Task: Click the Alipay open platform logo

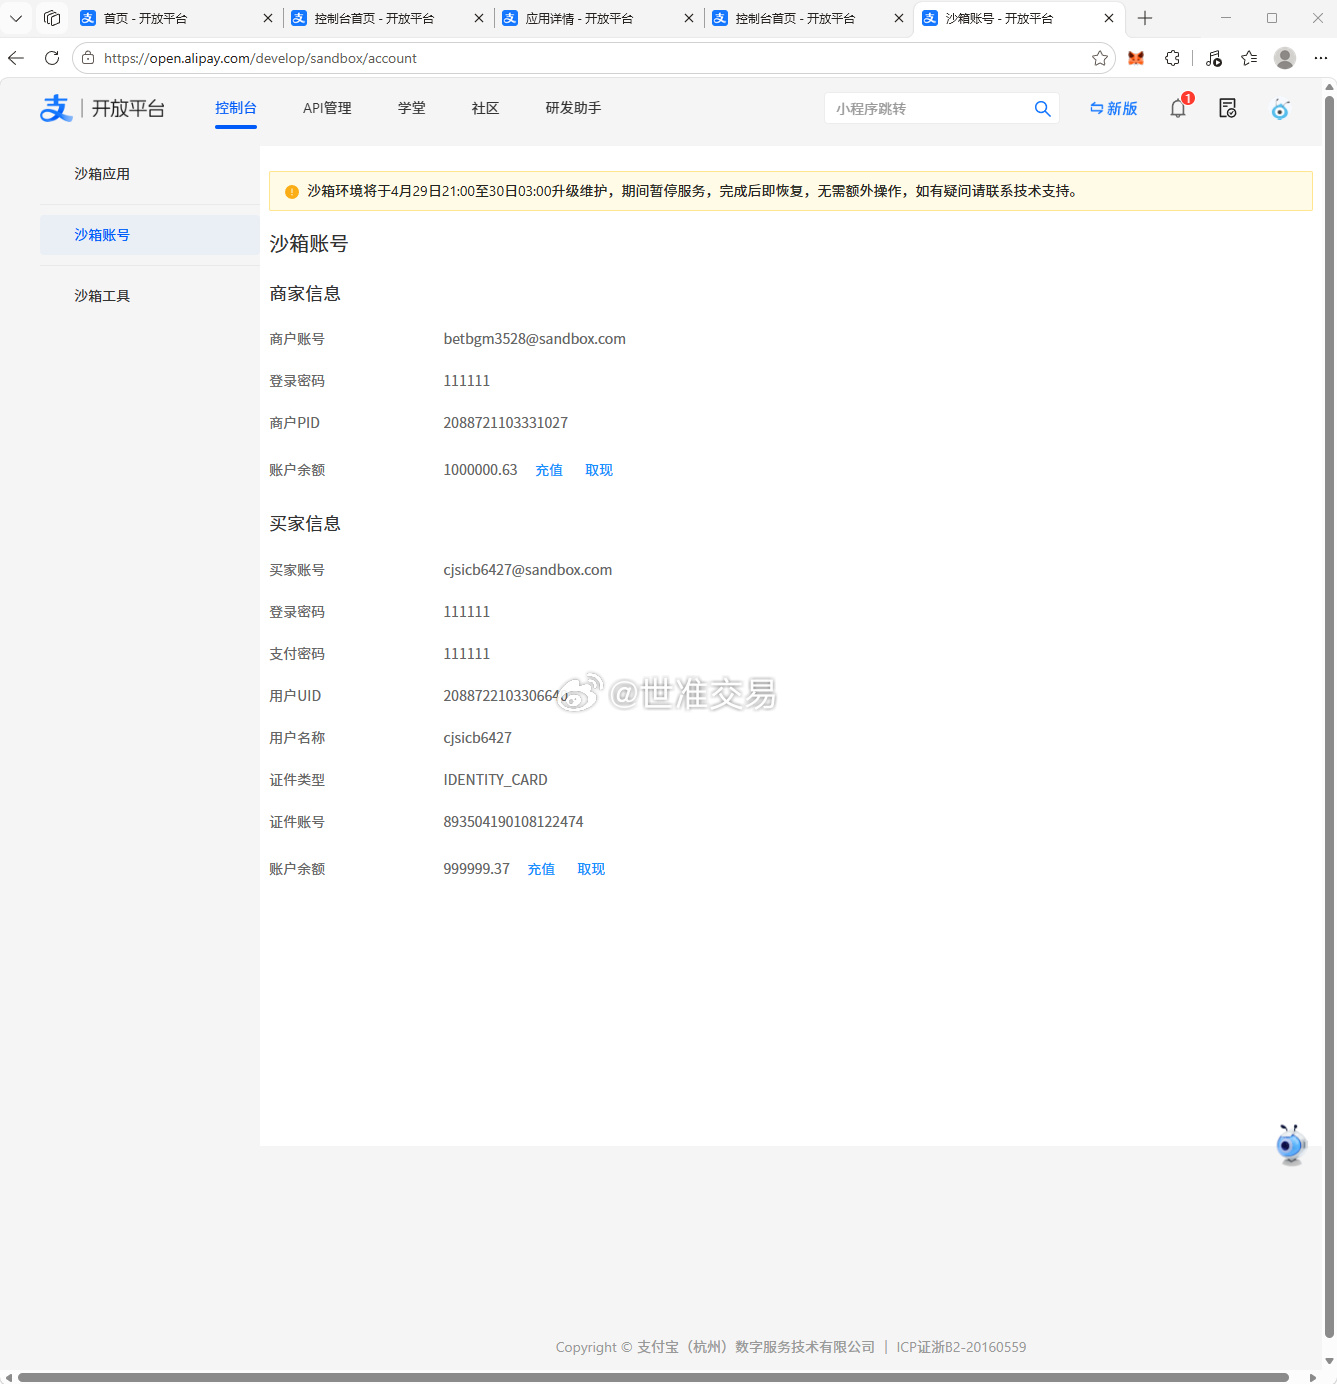Action: tap(102, 108)
